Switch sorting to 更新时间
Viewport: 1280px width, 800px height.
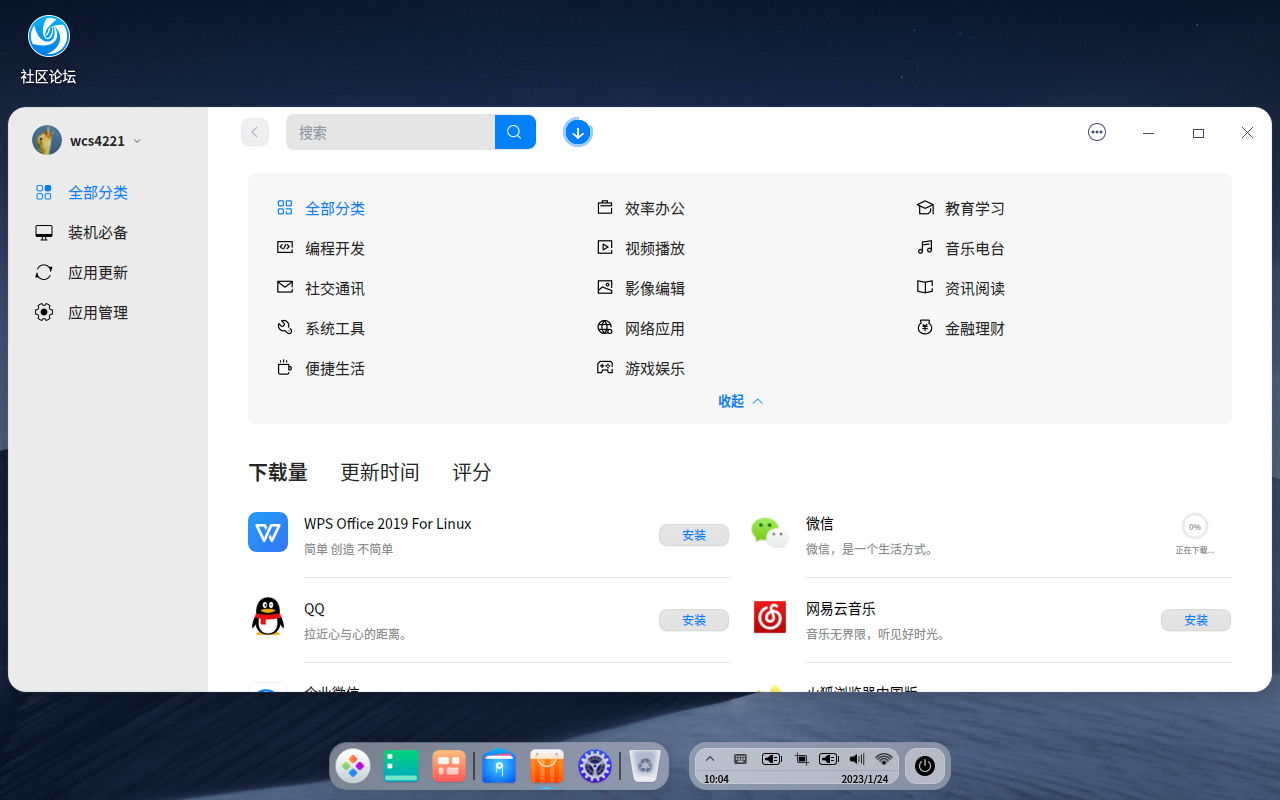[380, 472]
